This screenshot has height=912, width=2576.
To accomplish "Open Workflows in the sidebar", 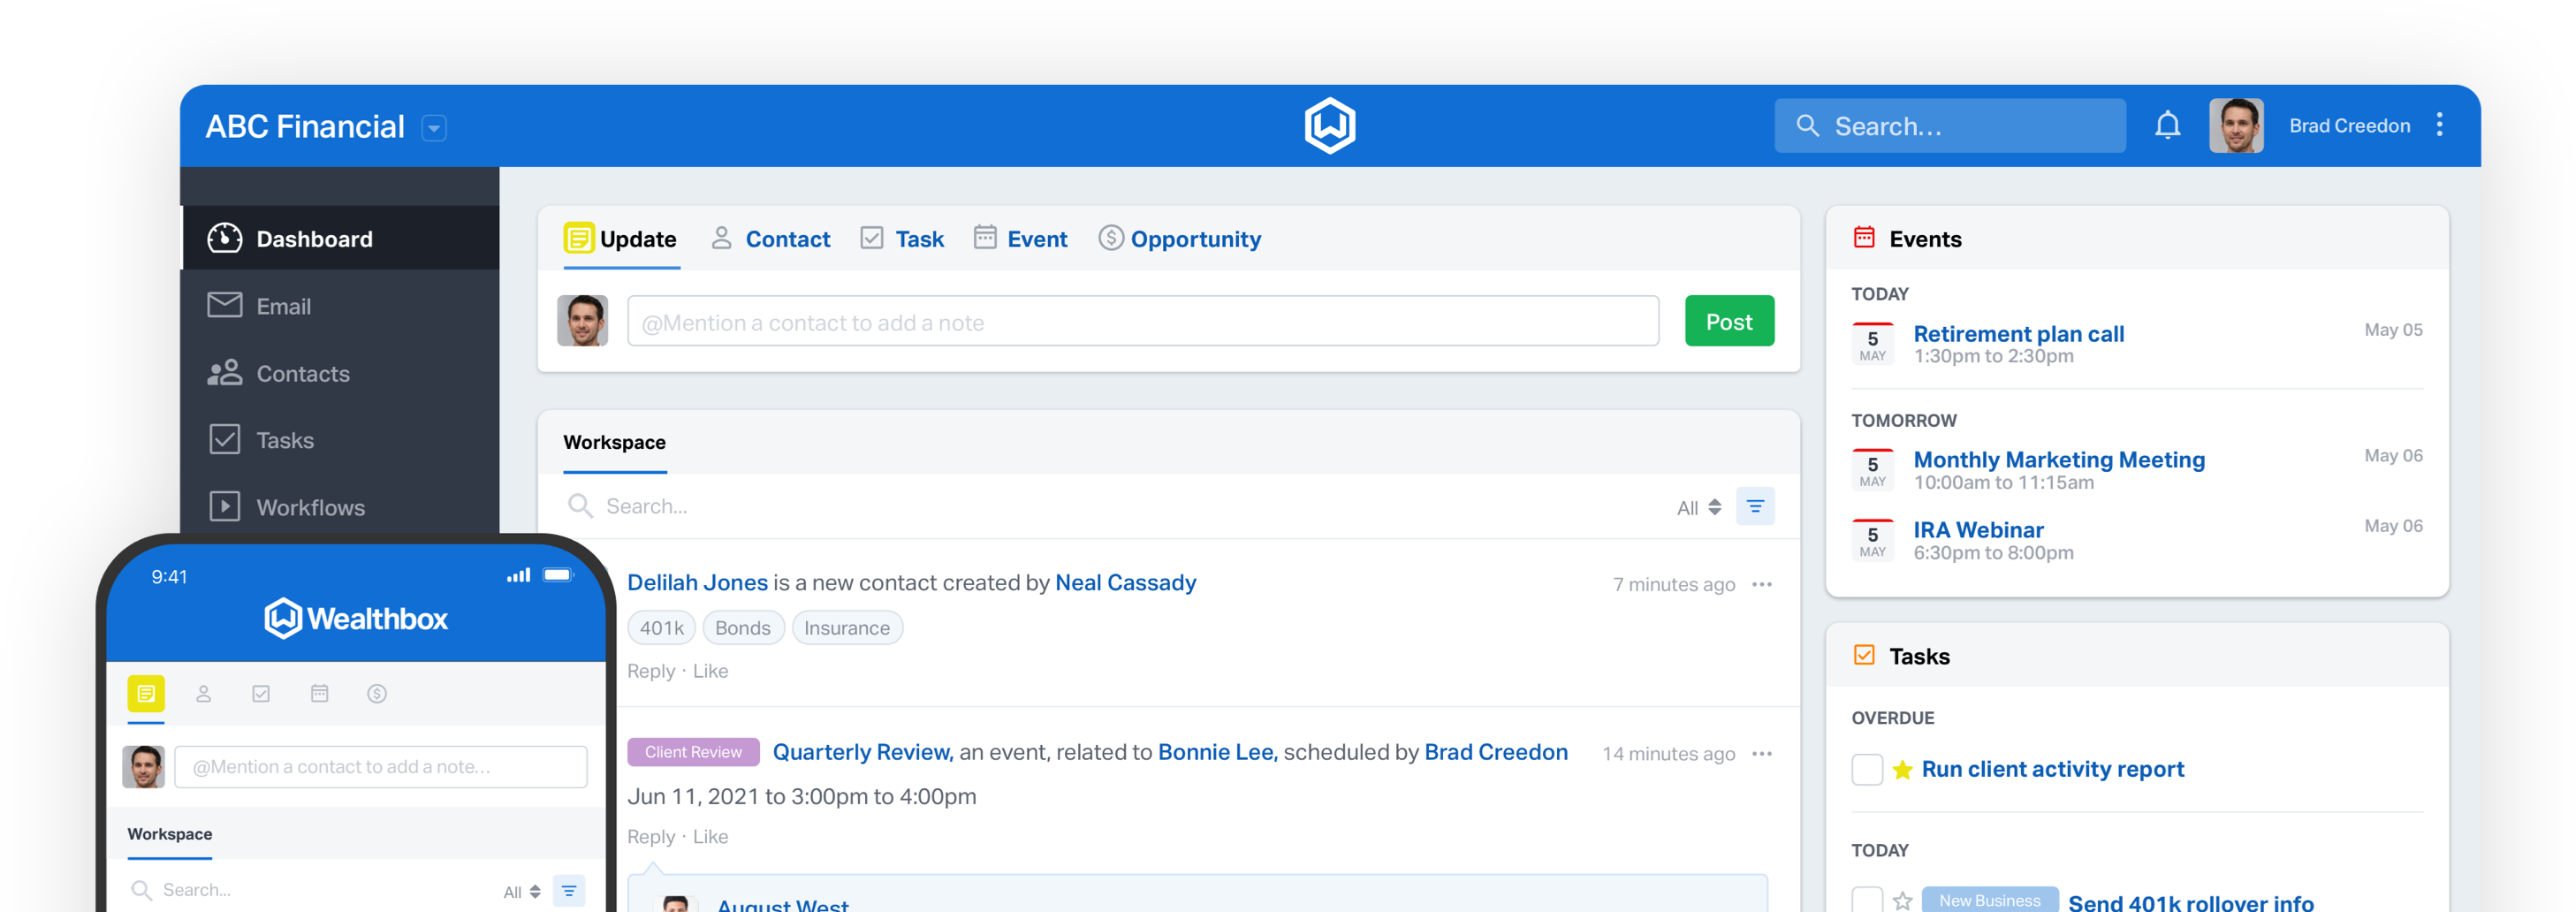I will (340, 507).
